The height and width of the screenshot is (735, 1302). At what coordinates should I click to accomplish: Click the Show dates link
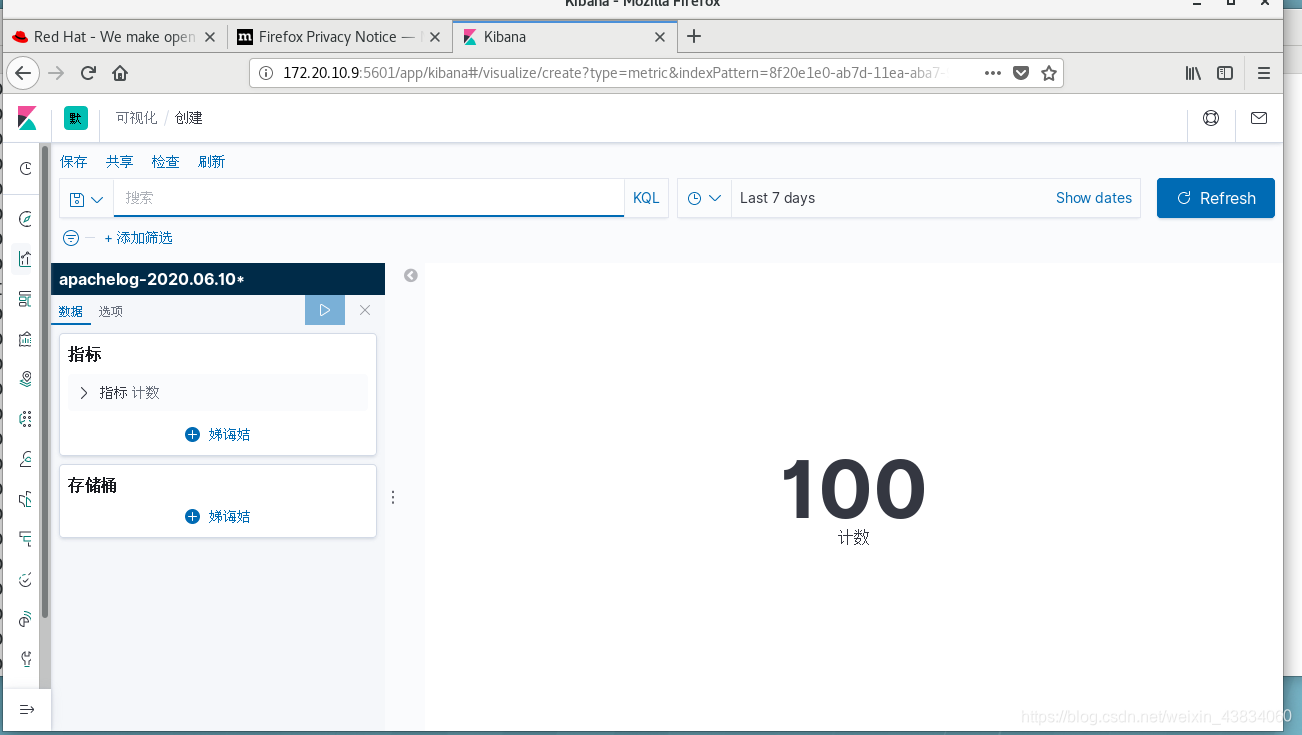tap(1094, 198)
